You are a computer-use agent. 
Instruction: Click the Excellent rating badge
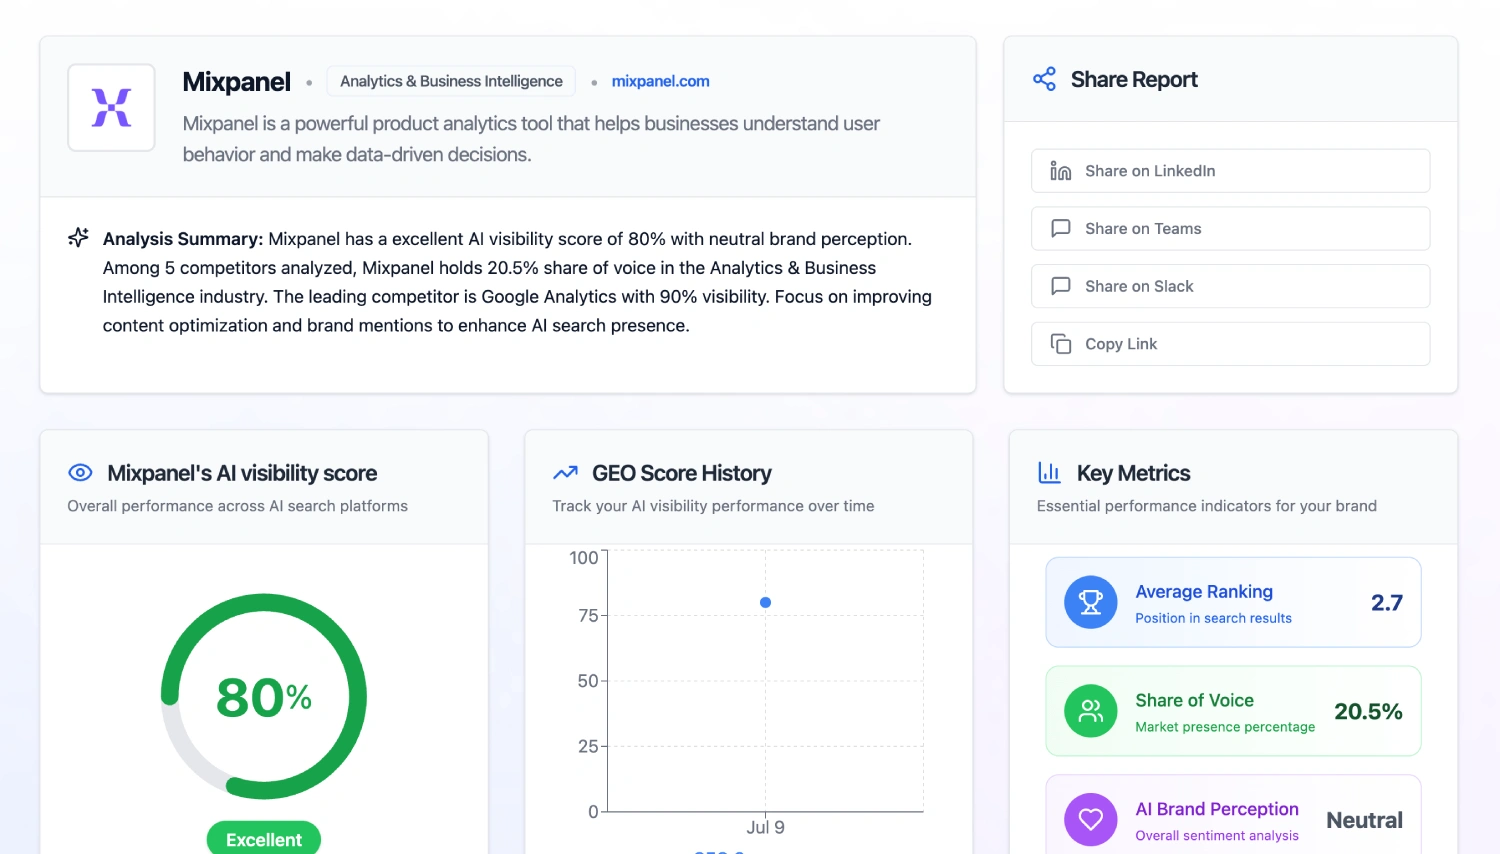pyautogui.click(x=264, y=839)
